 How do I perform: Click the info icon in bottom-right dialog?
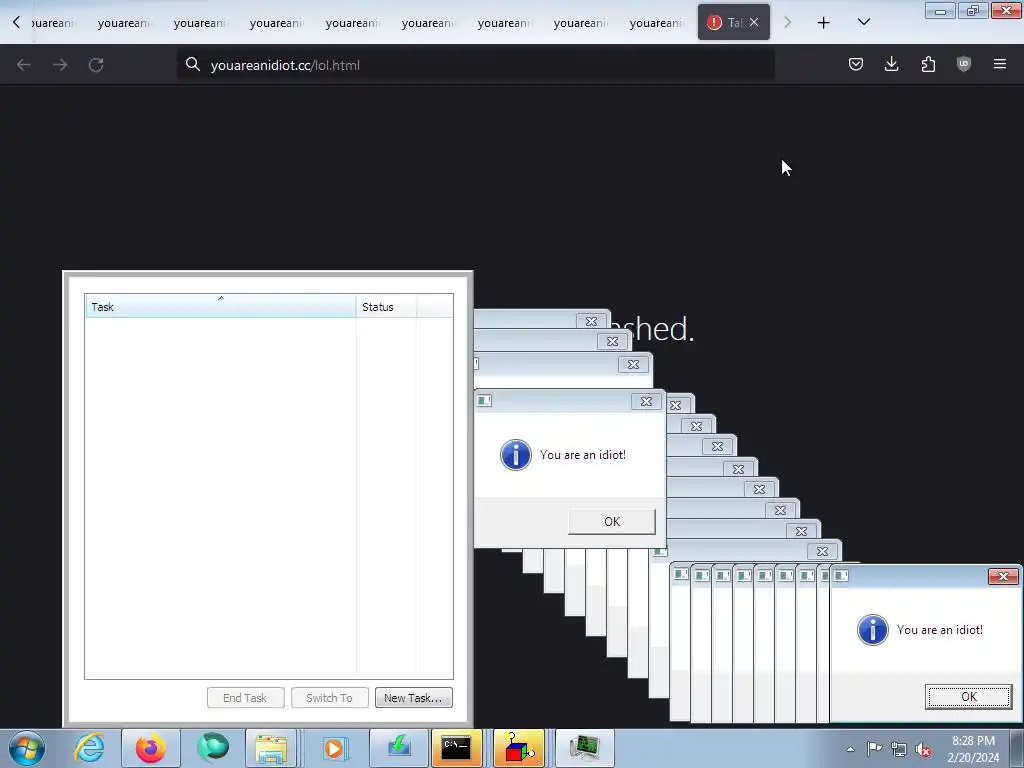[x=872, y=630]
